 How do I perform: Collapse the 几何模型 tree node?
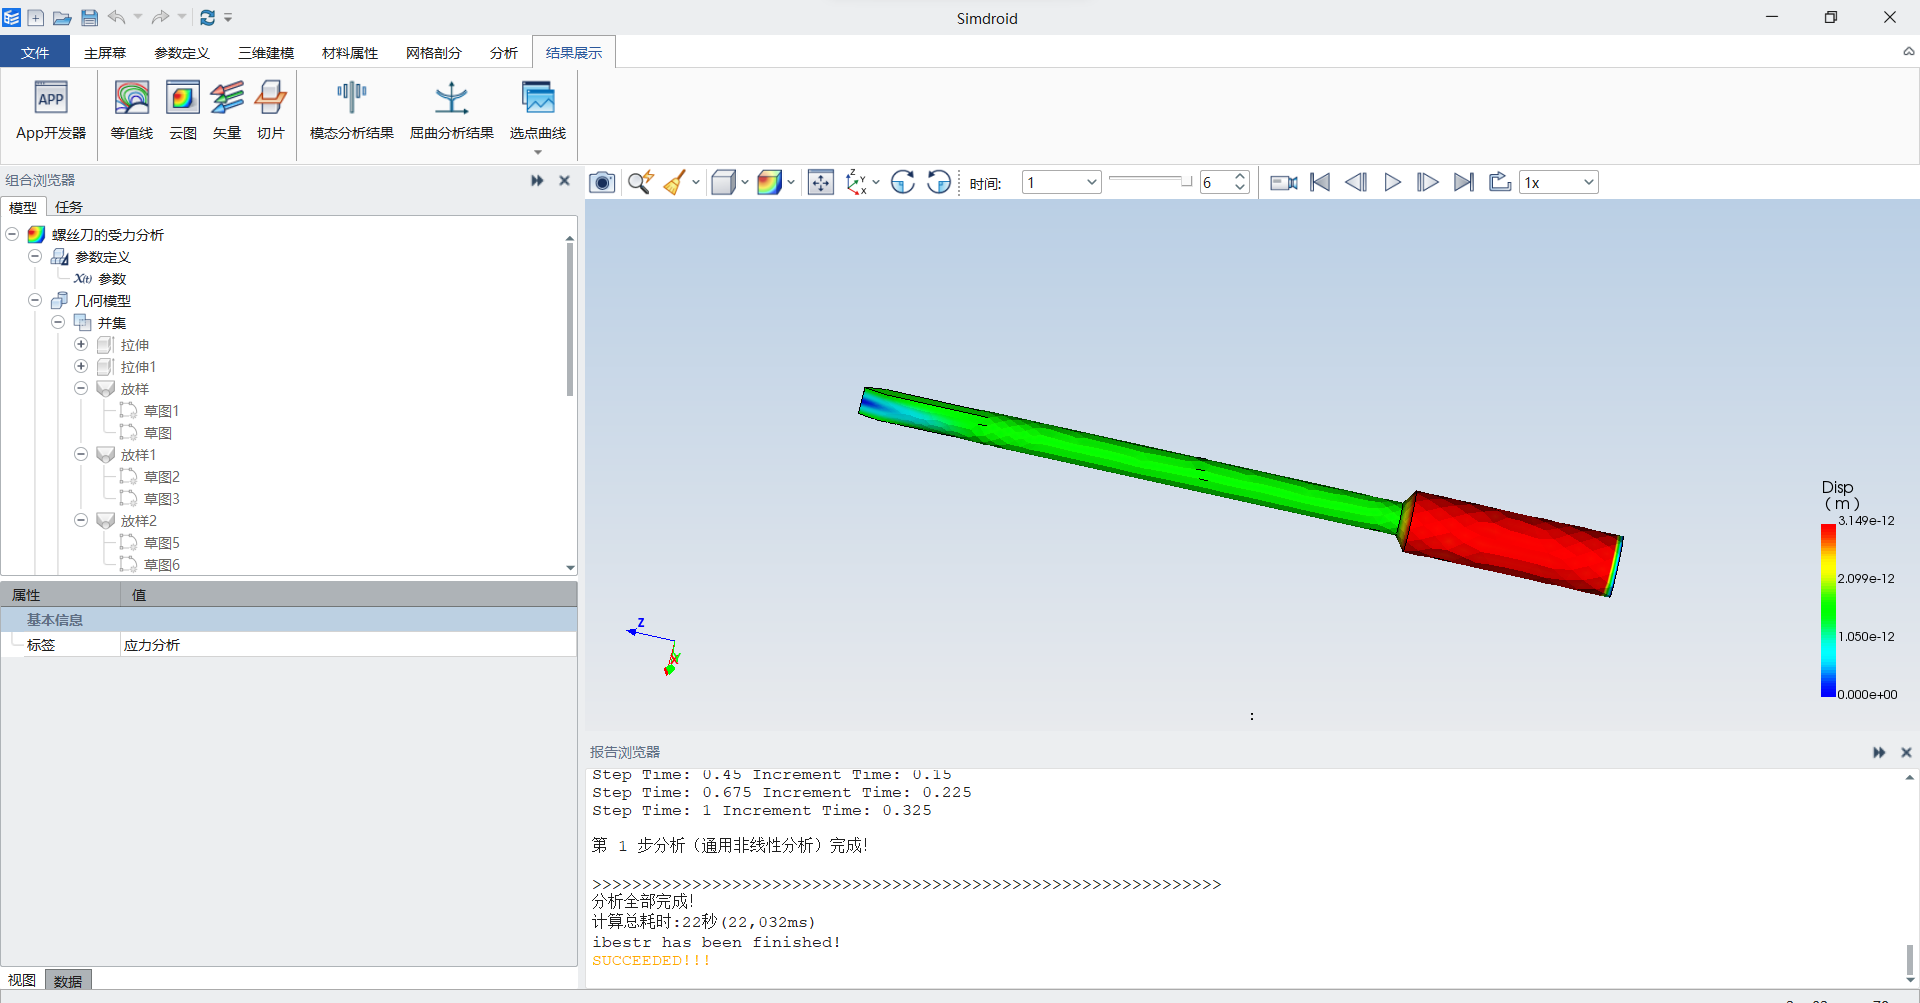click(35, 300)
